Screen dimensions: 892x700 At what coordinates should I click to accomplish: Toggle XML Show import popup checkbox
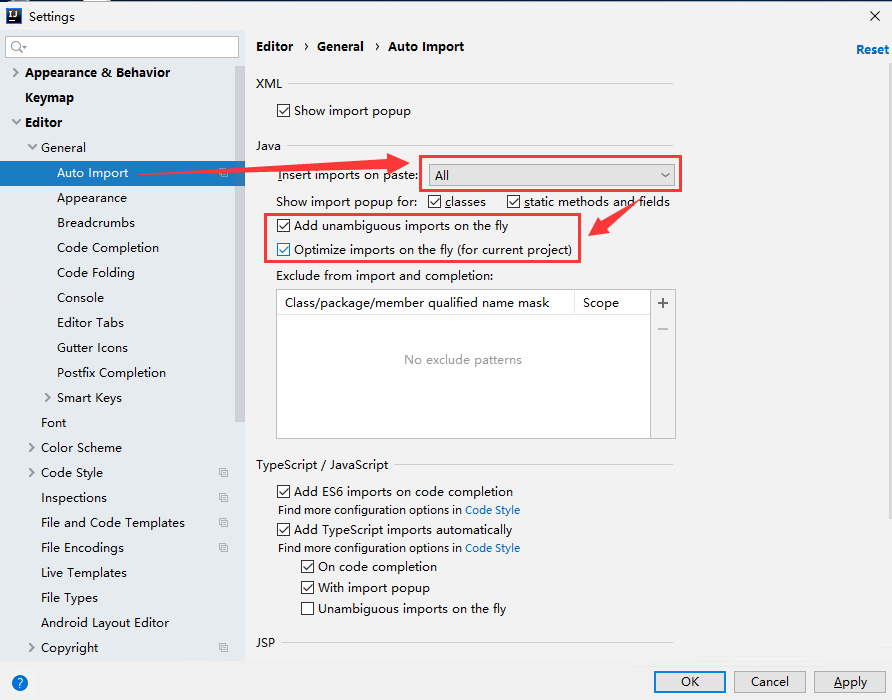[x=283, y=110]
